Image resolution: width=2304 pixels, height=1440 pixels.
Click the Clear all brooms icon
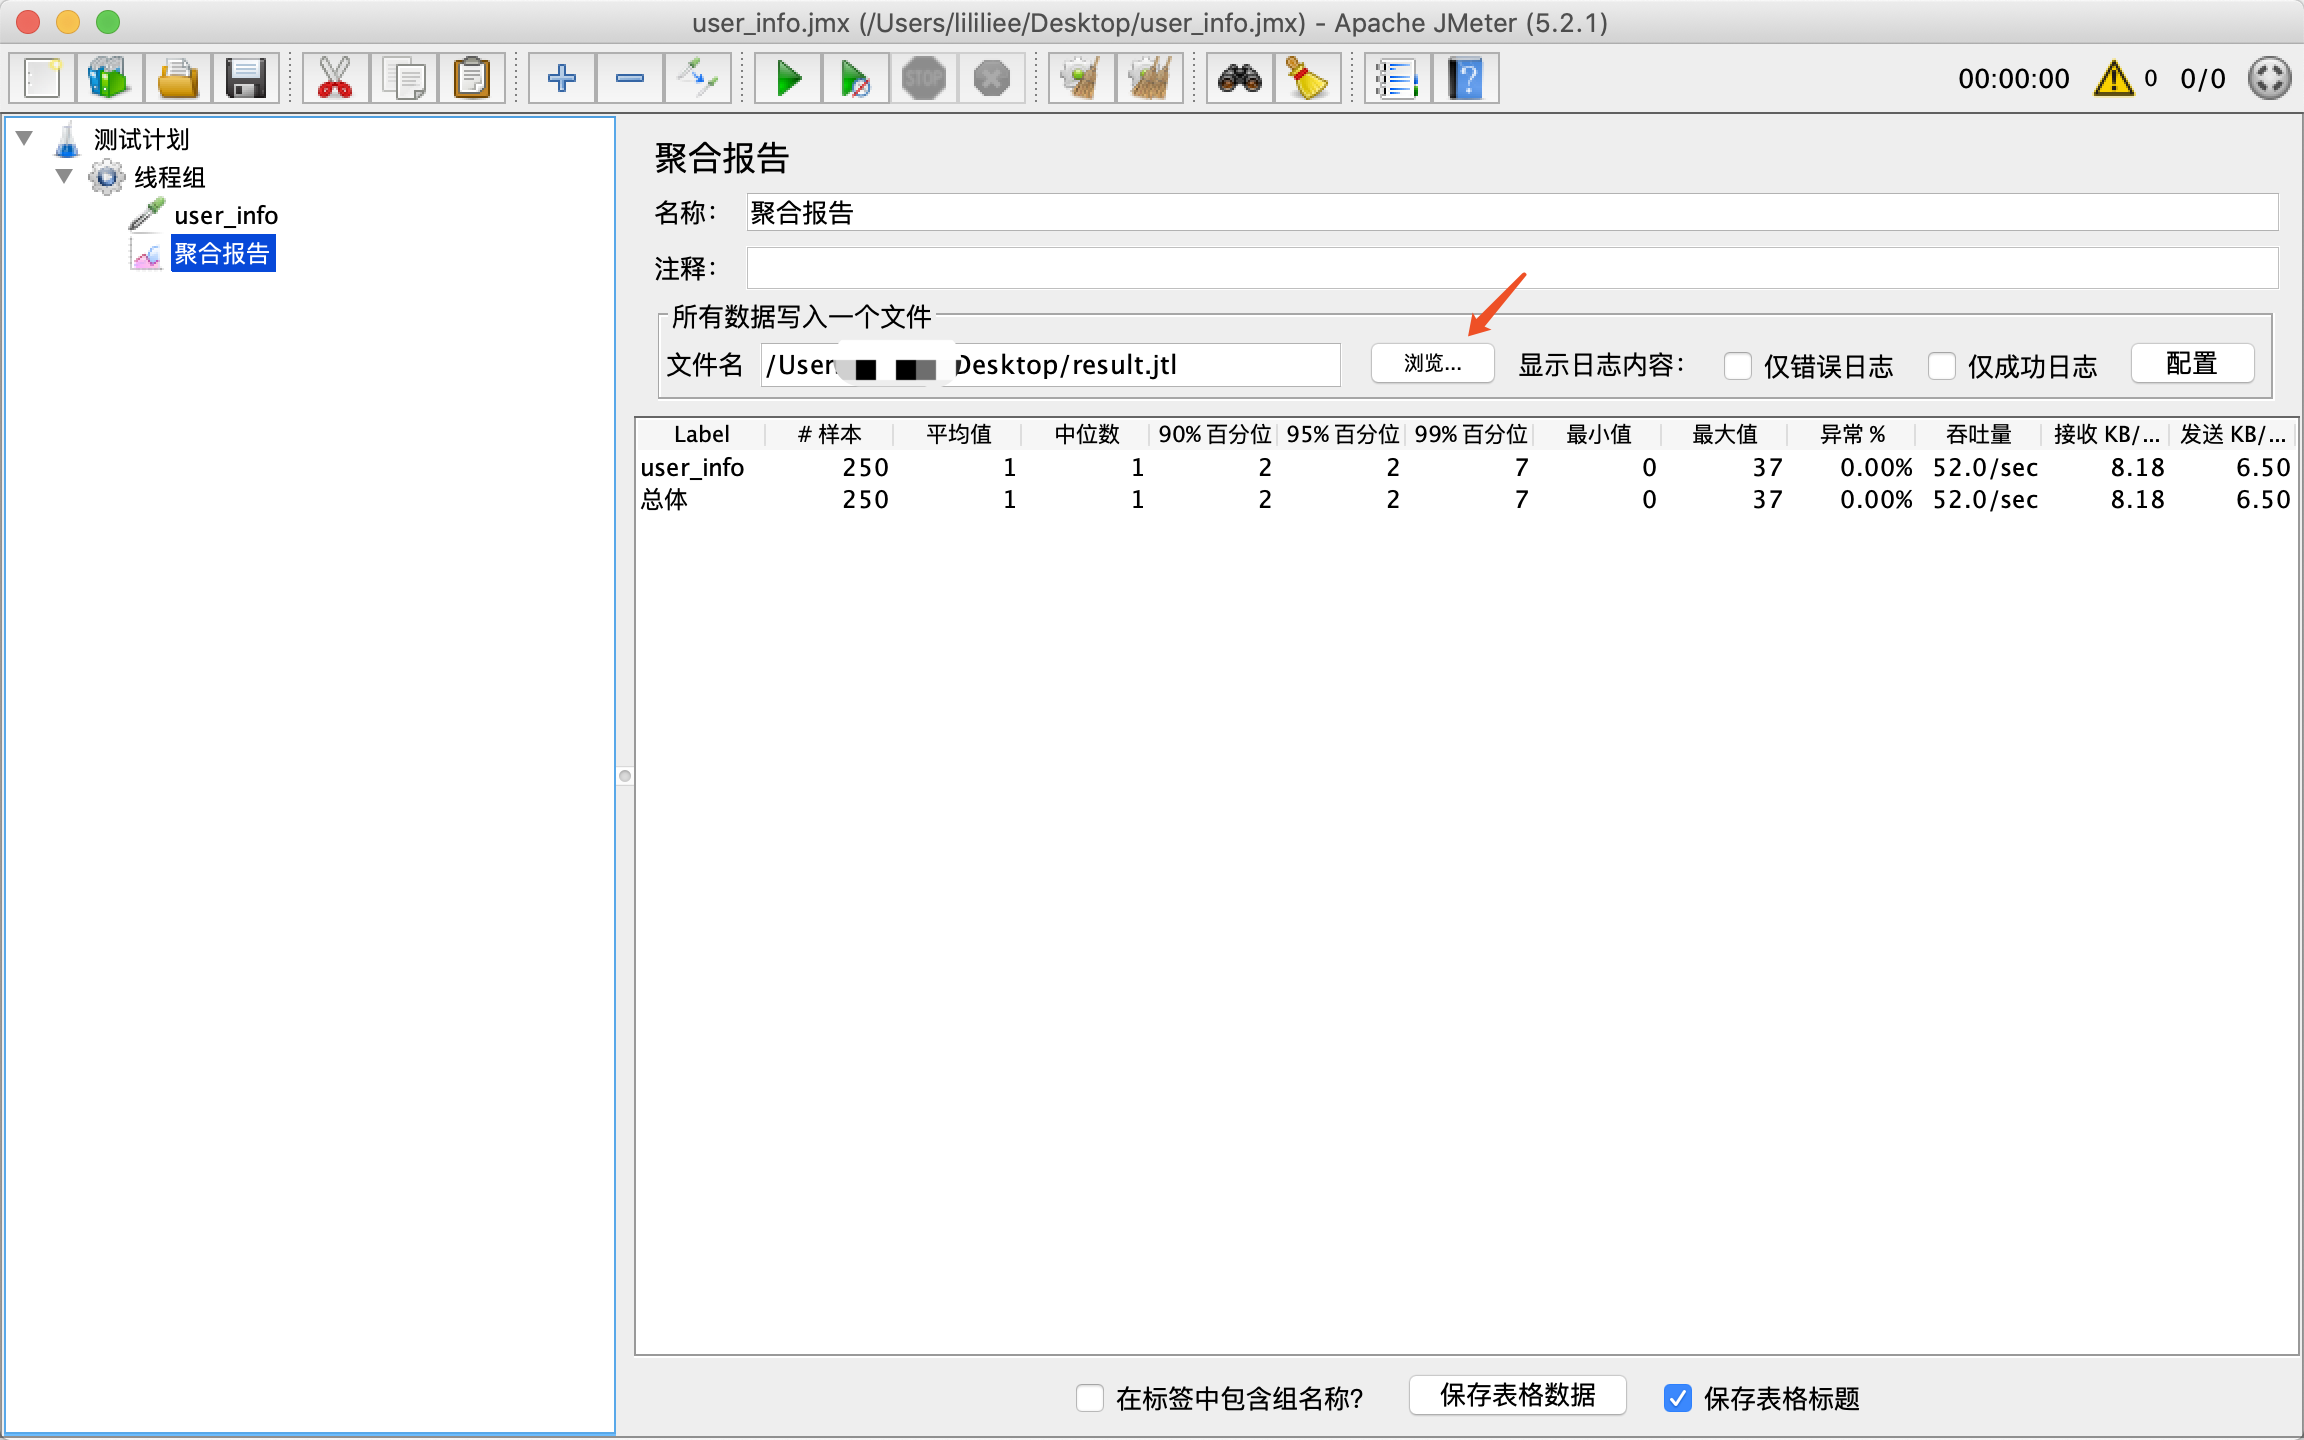tap(1150, 78)
